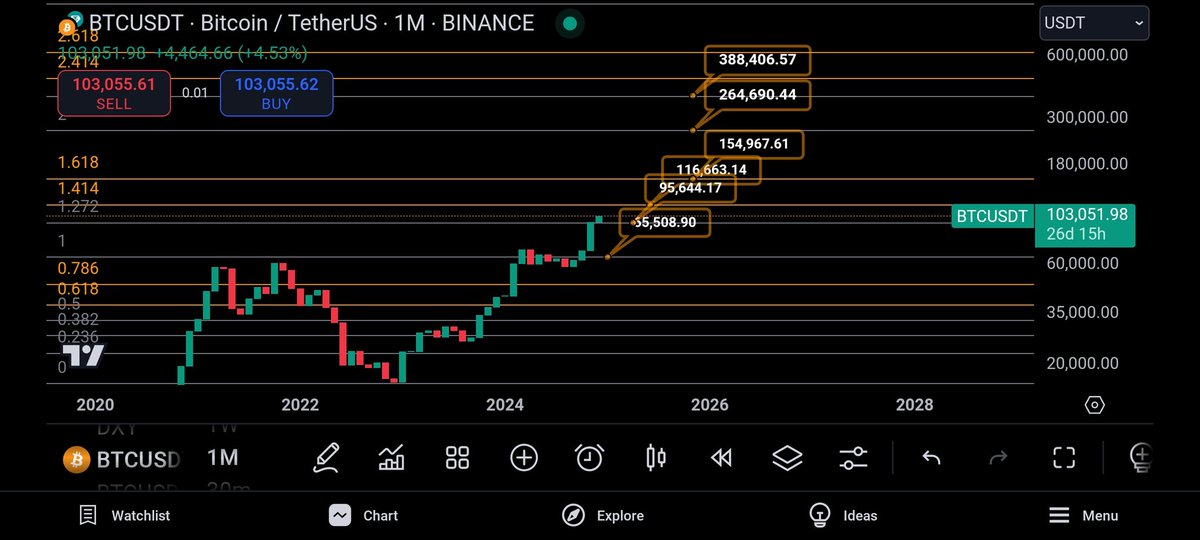Select the 95,644.17 price note
The height and width of the screenshot is (540, 1200).
690,188
